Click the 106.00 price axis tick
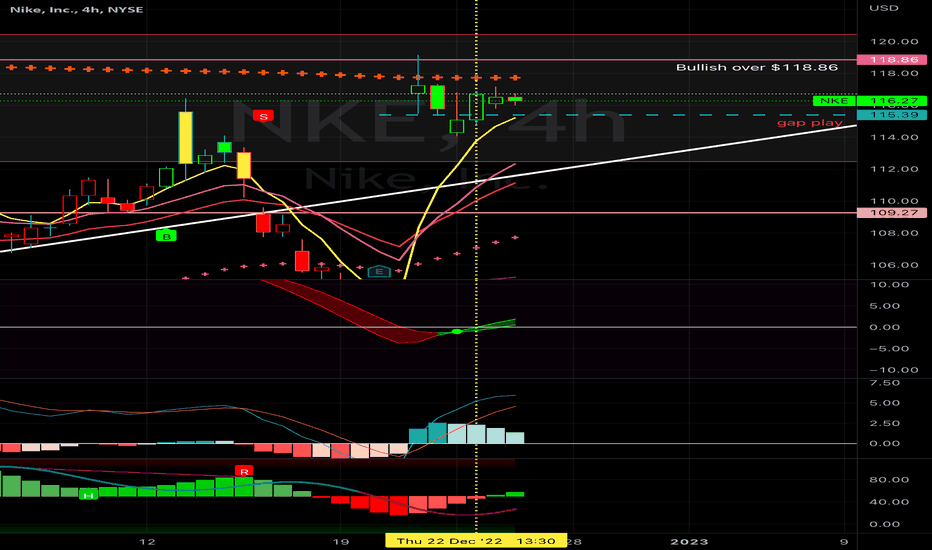932x550 pixels. [894, 265]
